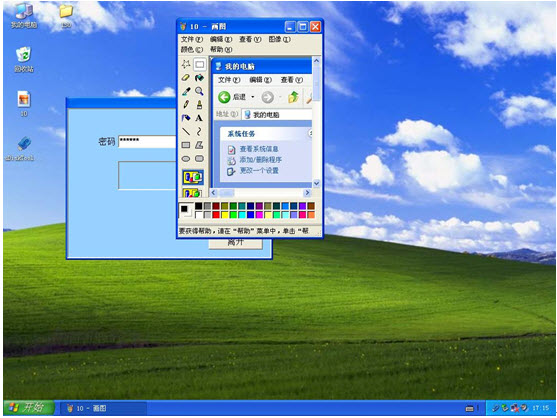Choose the straight Line tool
Image resolution: width=557 pixels, height=418 pixels.
186,131
